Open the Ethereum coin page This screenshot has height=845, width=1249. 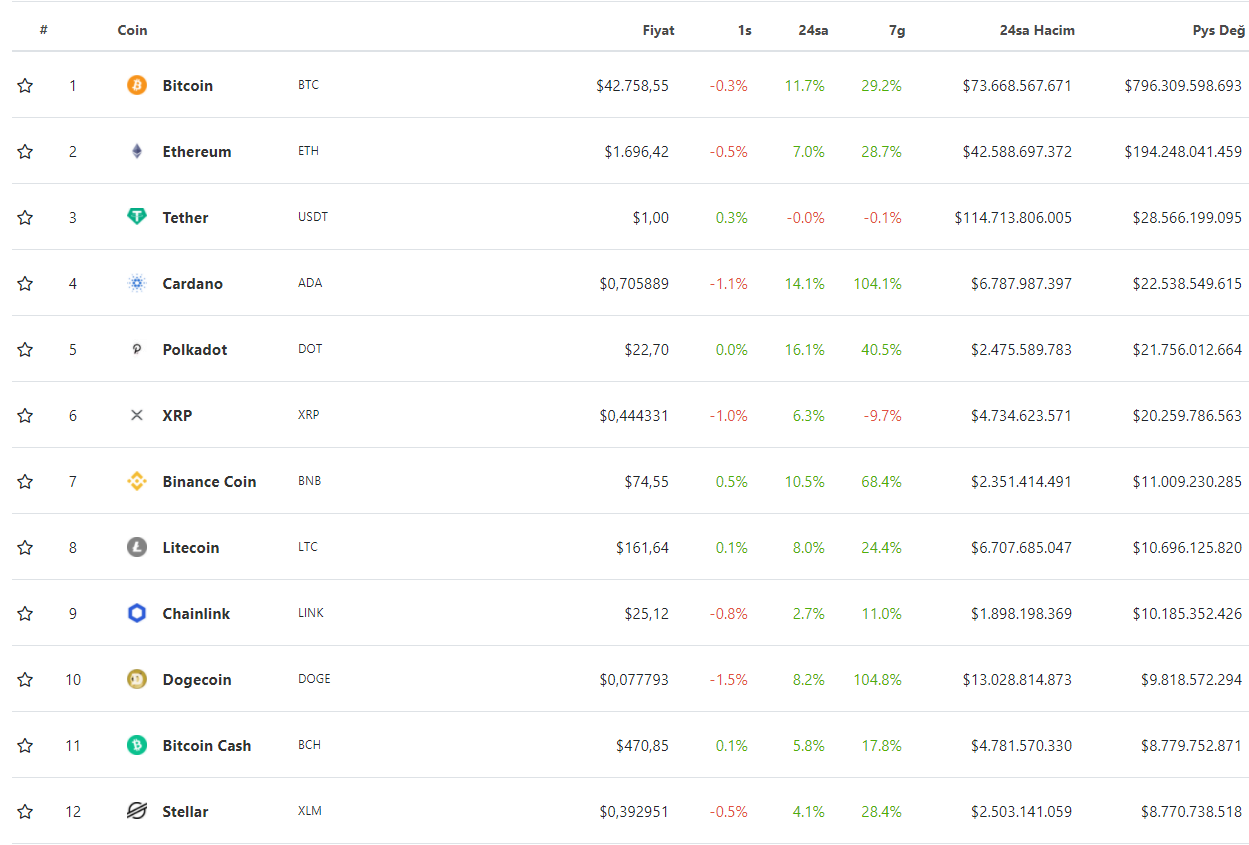pyautogui.click(x=197, y=152)
